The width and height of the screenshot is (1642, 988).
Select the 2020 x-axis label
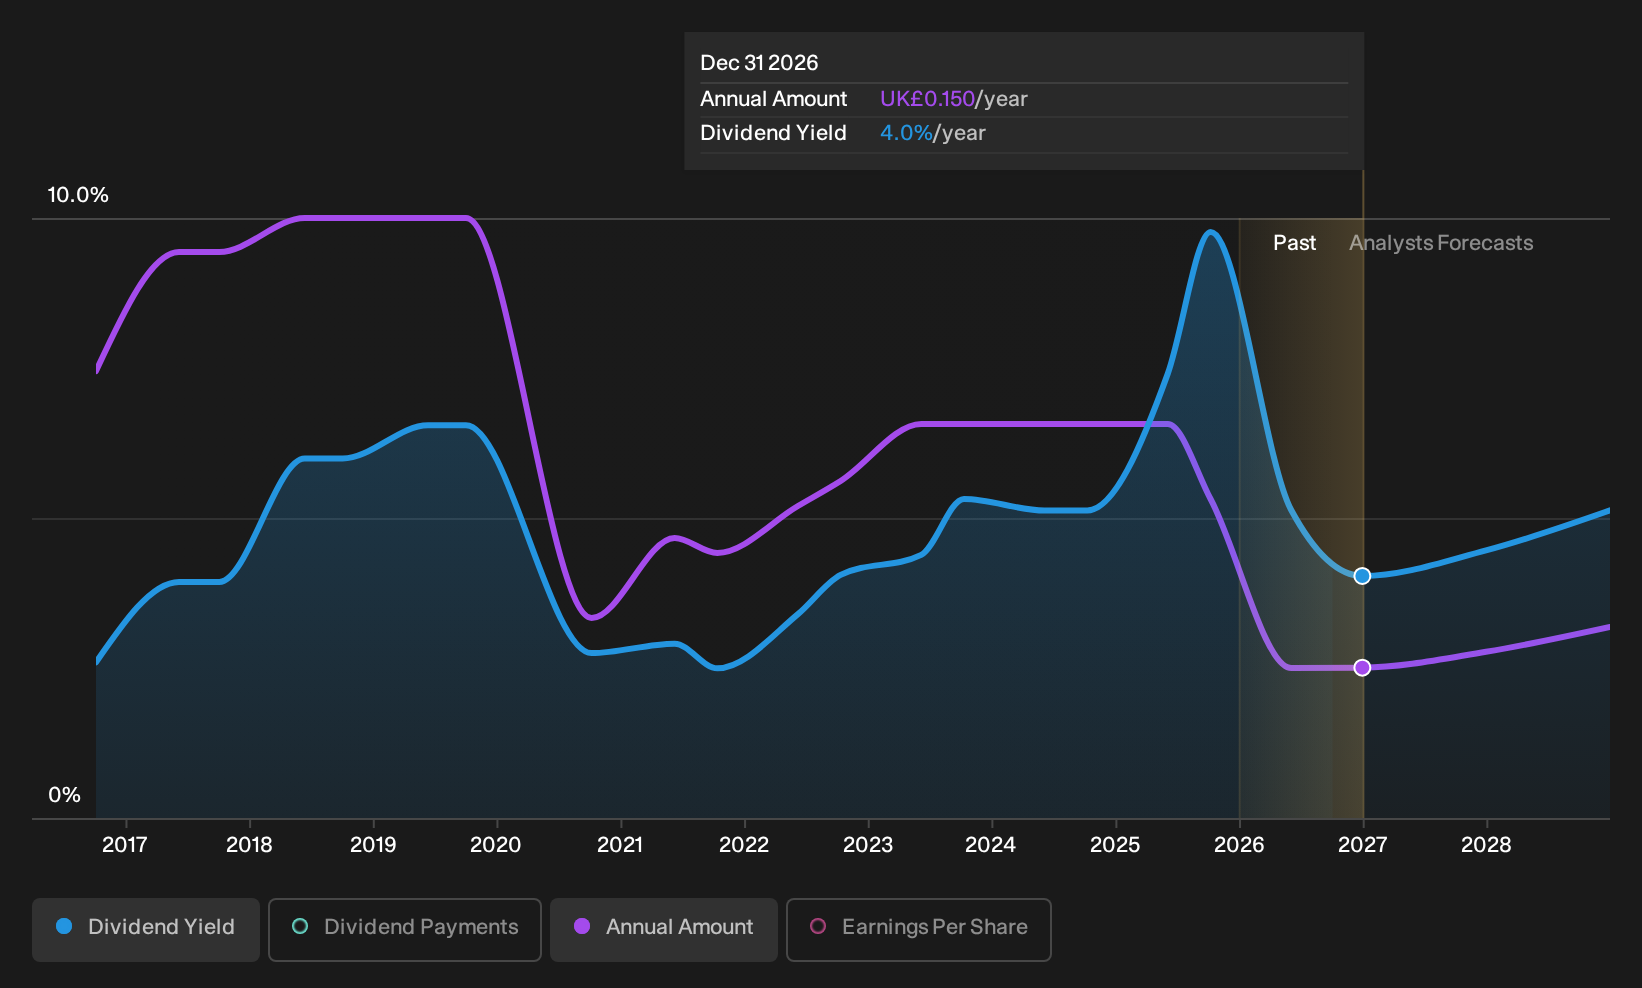tap(496, 845)
